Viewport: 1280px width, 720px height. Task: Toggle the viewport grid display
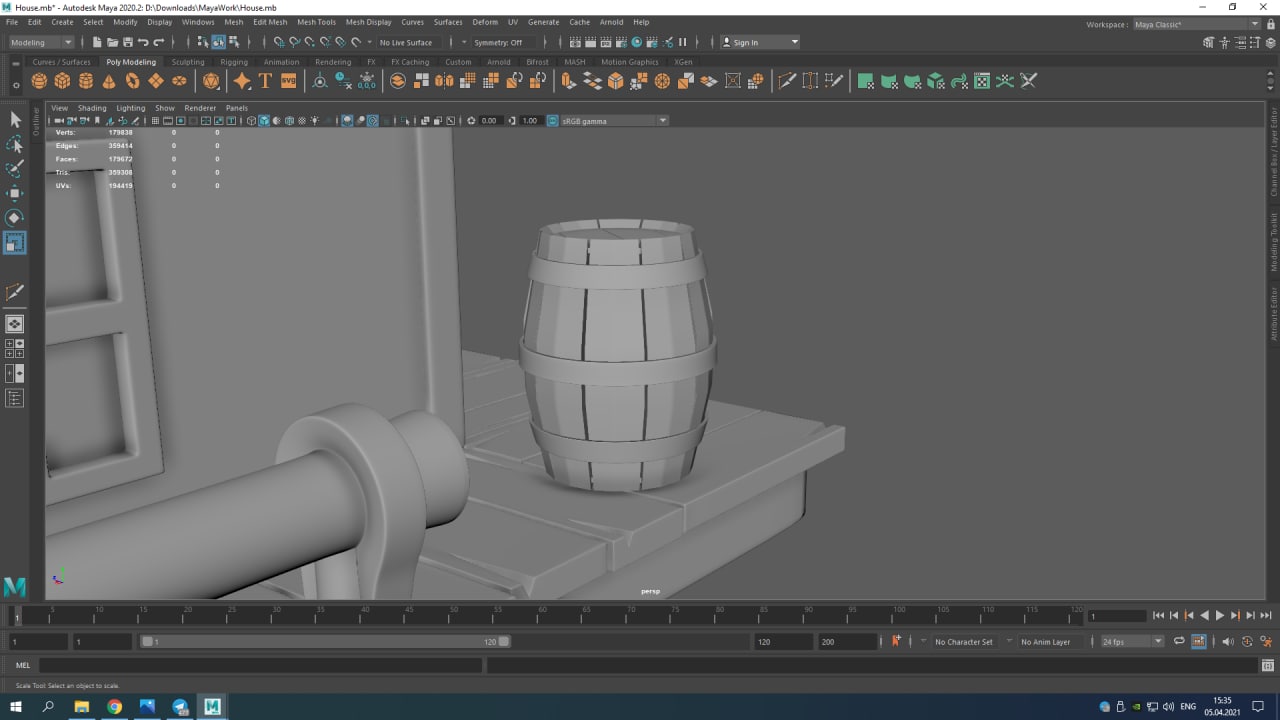point(155,121)
